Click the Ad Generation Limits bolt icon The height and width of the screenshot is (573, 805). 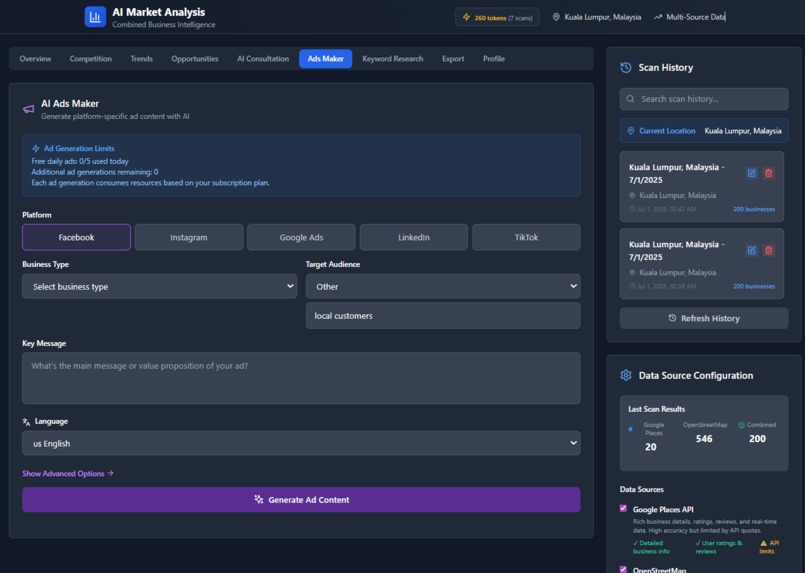35,148
